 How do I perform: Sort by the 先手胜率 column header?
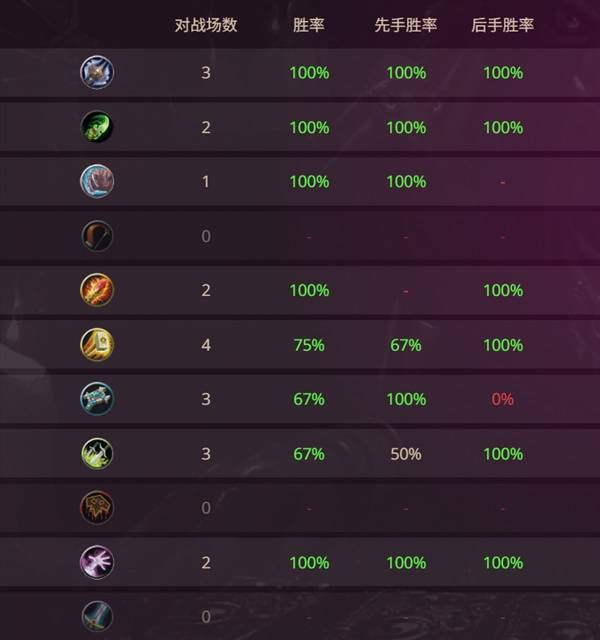(405, 25)
